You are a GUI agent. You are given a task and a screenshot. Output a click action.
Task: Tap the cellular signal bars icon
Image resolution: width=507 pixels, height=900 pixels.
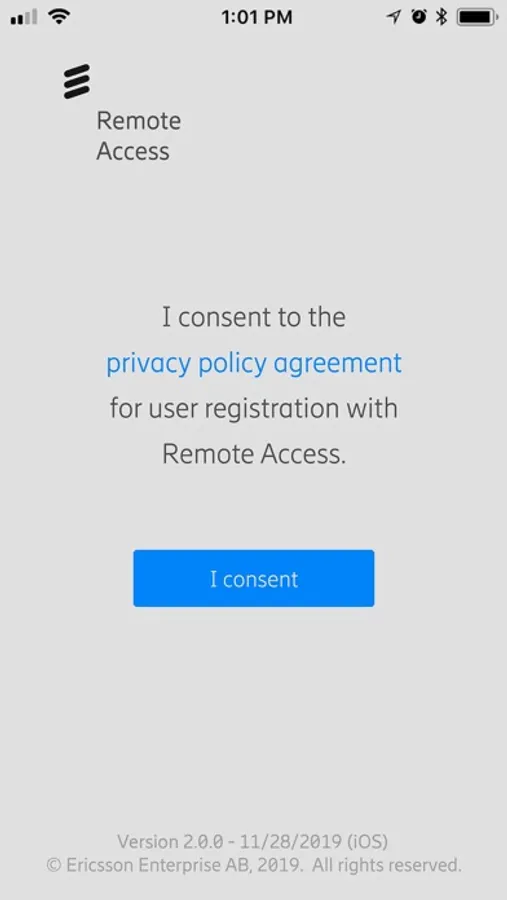coord(24,18)
